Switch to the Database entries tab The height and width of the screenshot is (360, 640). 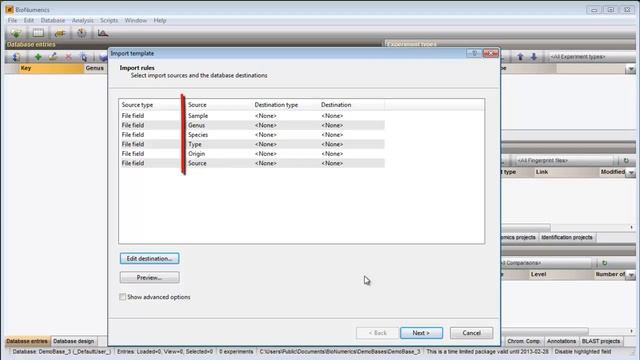coord(27,341)
